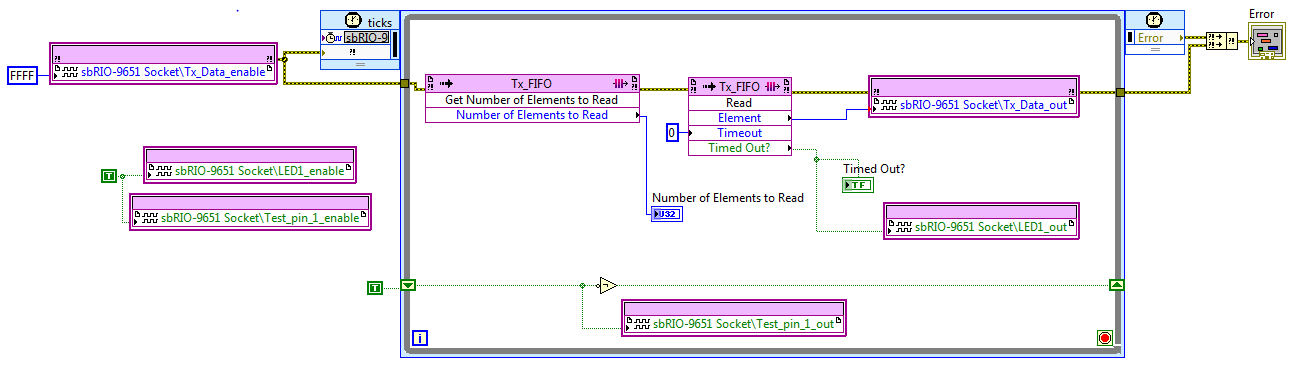Click the Tx_FIFO Read node header

pyautogui.click(x=740, y=87)
